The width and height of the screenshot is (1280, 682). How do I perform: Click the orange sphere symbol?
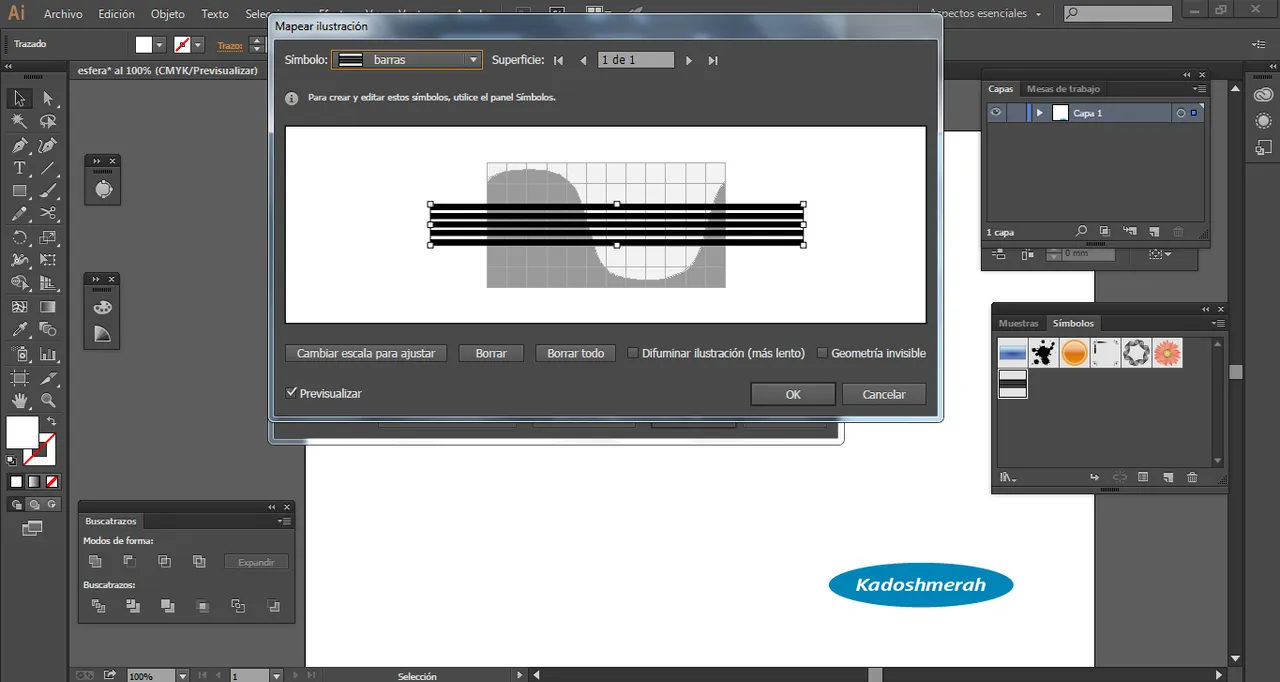coord(1074,353)
